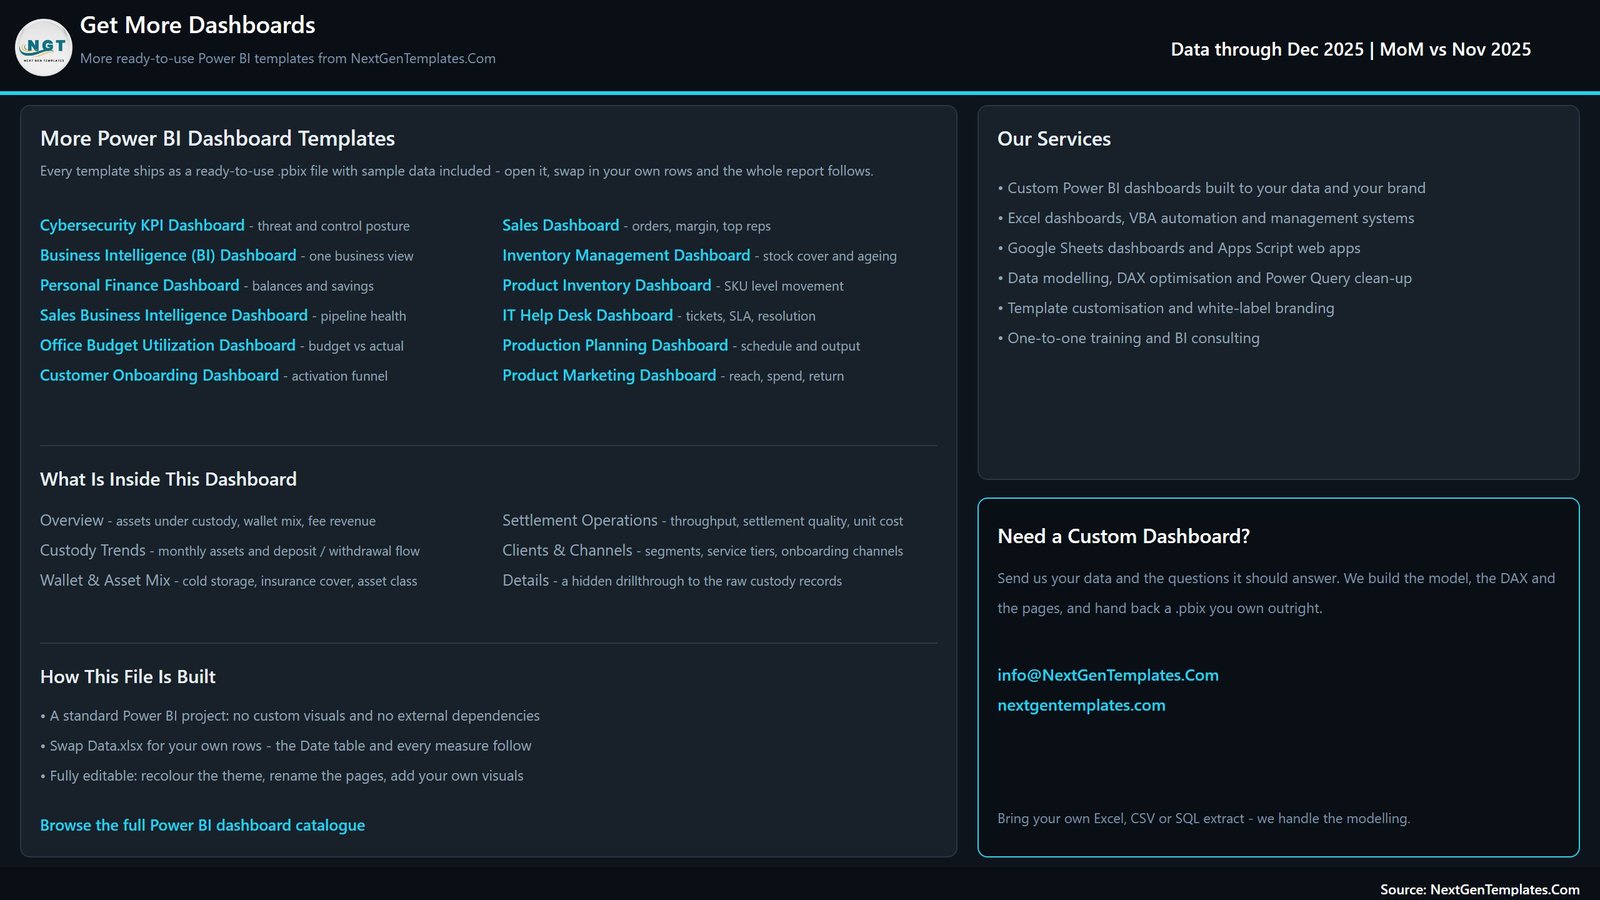Click 'Every template ships as a ready-to-use .pbix' description
The width and height of the screenshot is (1600, 900).
457,171
